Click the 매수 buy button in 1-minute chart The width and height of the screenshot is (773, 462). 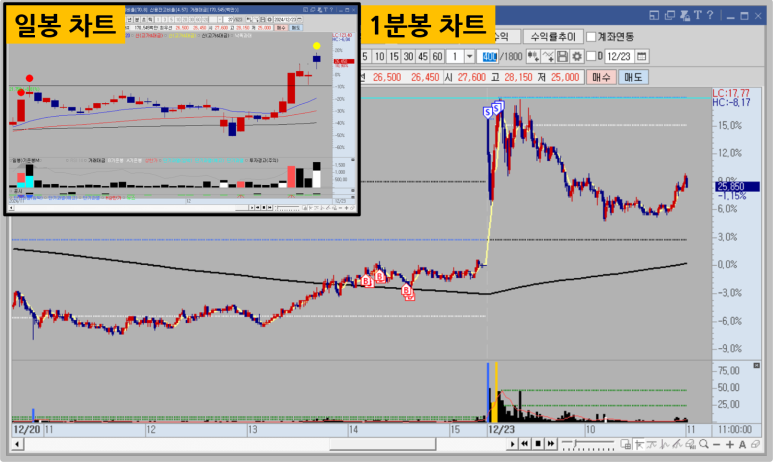pyautogui.click(x=601, y=77)
